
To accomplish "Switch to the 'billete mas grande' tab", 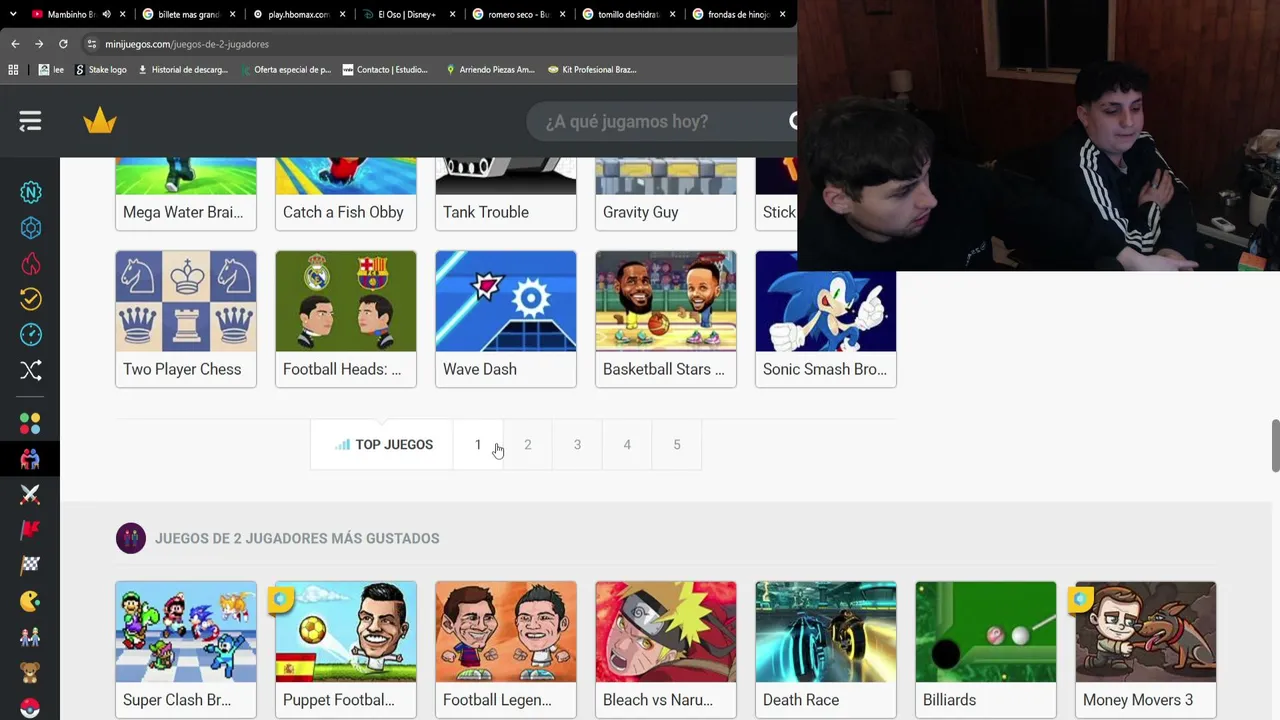I will tap(188, 14).
